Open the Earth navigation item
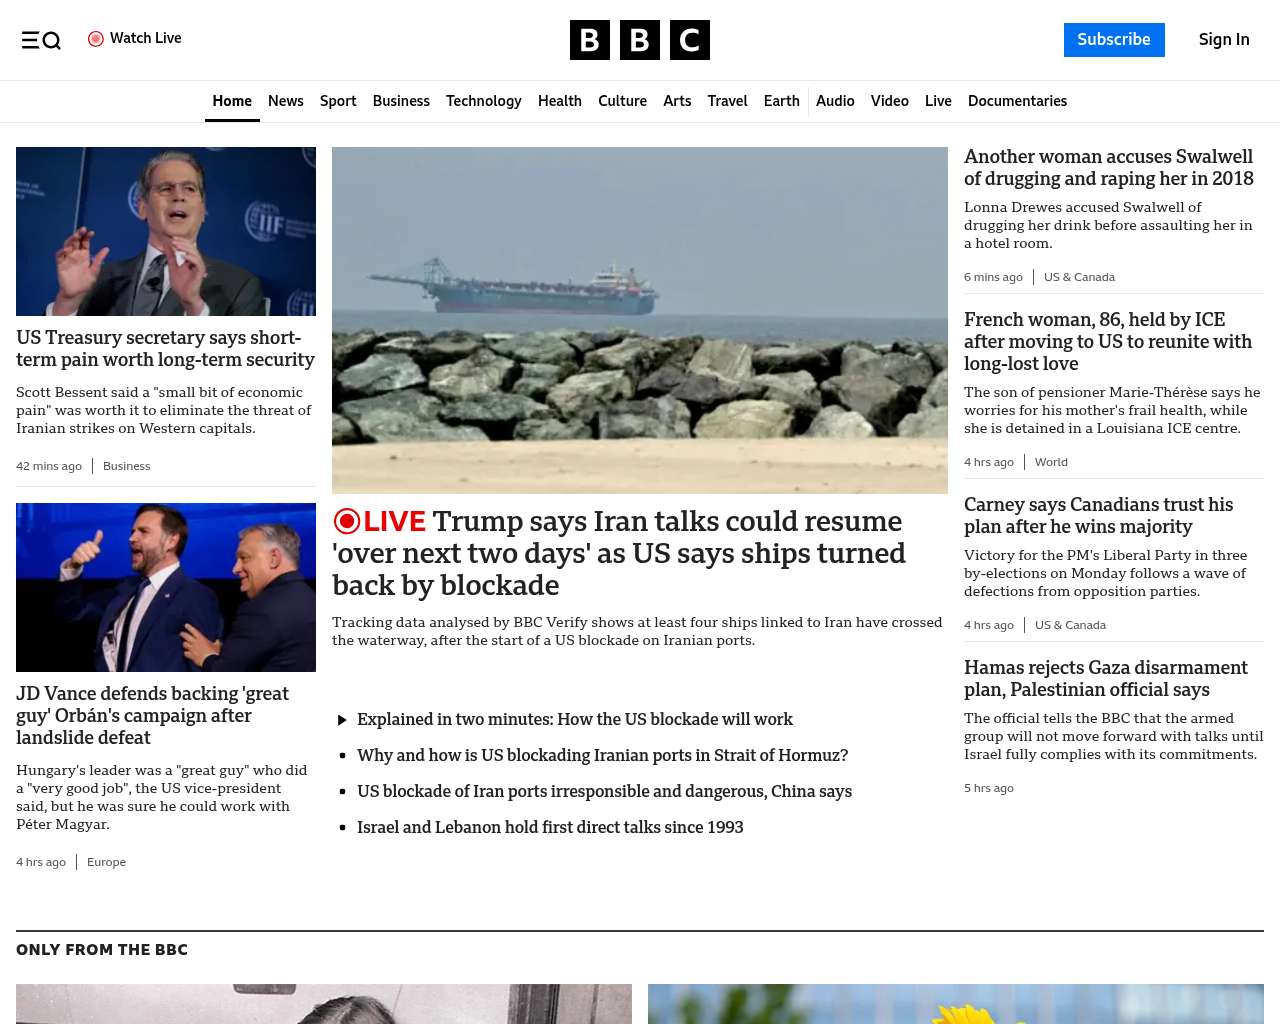Image resolution: width=1280 pixels, height=1024 pixels. point(781,101)
